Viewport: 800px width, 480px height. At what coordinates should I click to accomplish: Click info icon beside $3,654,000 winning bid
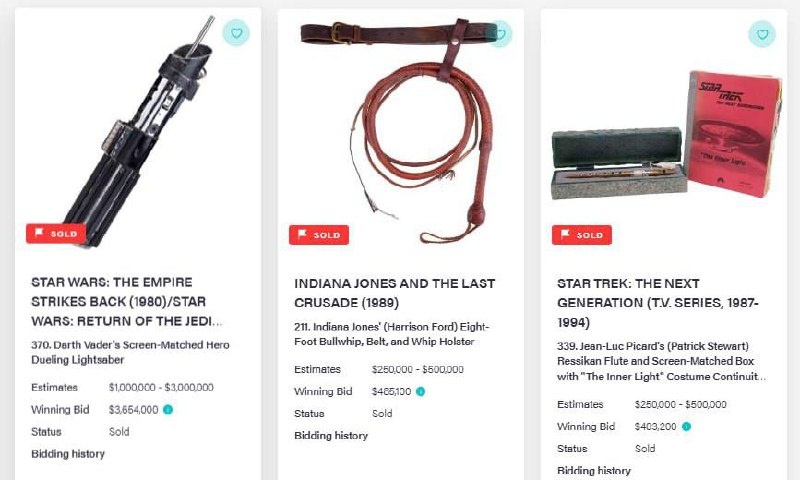pos(168,409)
